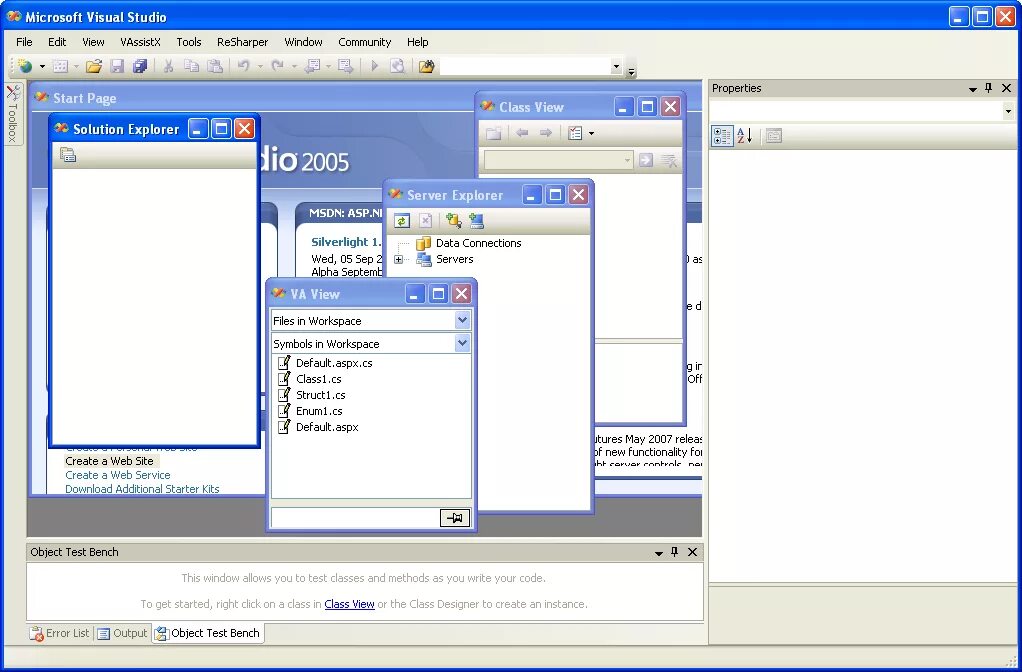1022x672 pixels.
Task: Toggle Categorized view in Properties panel
Action: point(722,136)
